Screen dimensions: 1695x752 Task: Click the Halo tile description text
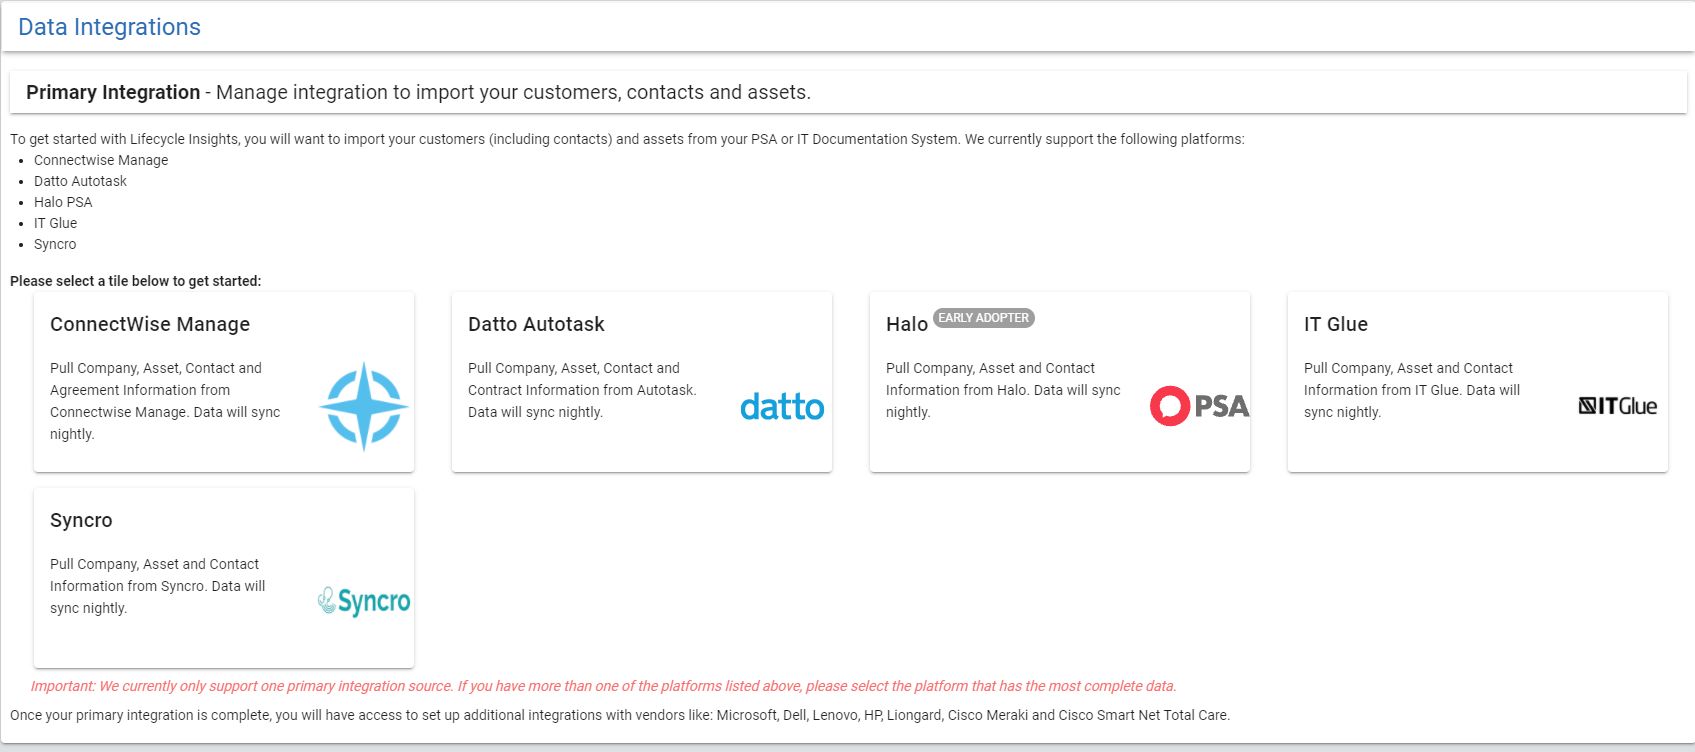(x=1003, y=390)
